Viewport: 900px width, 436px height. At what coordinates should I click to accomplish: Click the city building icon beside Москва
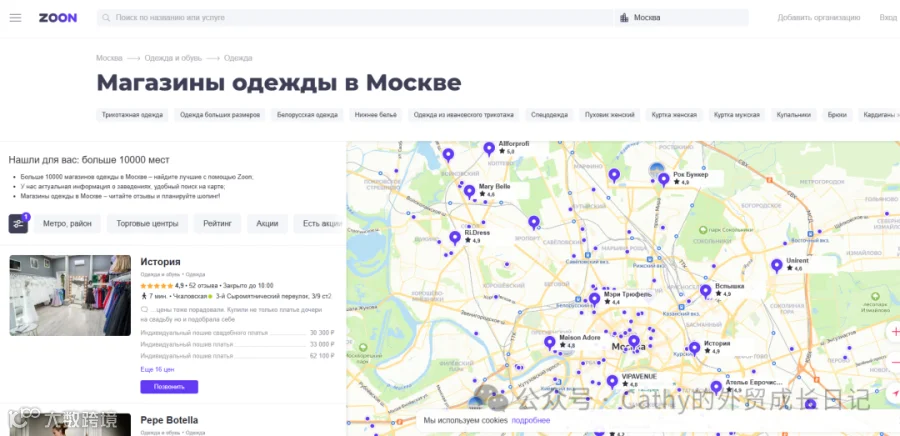coord(624,18)
